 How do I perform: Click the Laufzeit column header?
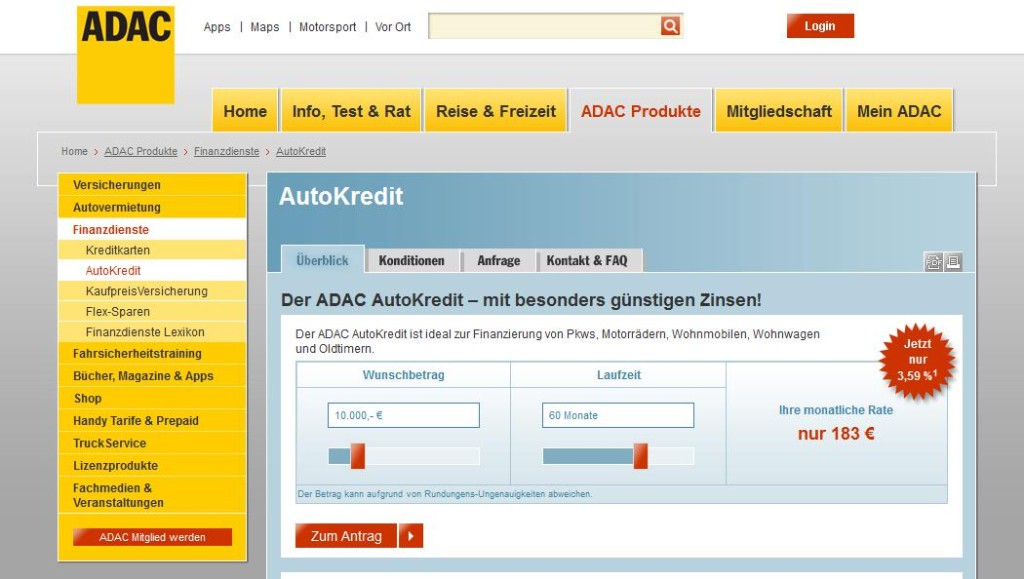coord(618,375)
